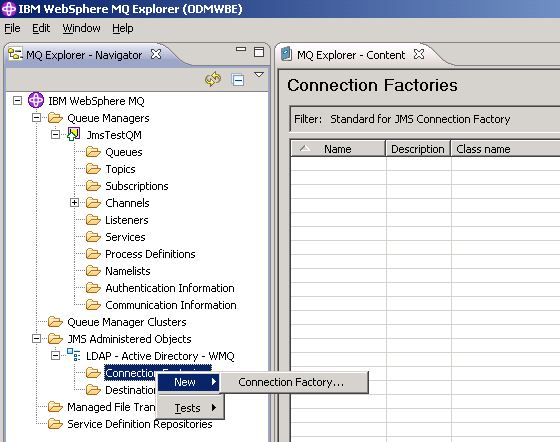Click the Namelists folder icon
Viewport: 560px width, 442px height.
click(93, 271)
